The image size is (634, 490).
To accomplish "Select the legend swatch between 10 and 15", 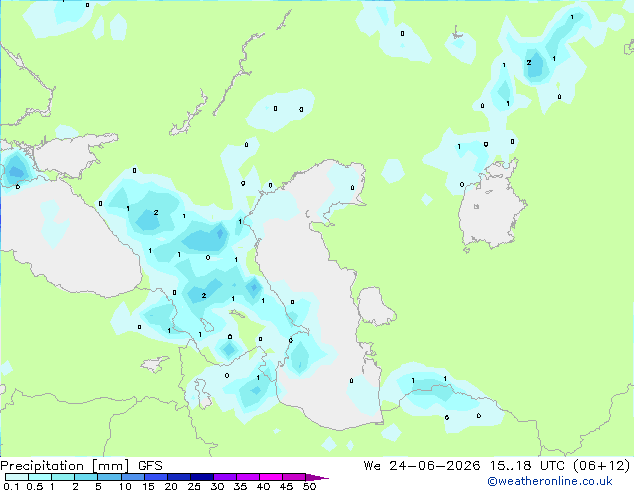I will 132,477.
